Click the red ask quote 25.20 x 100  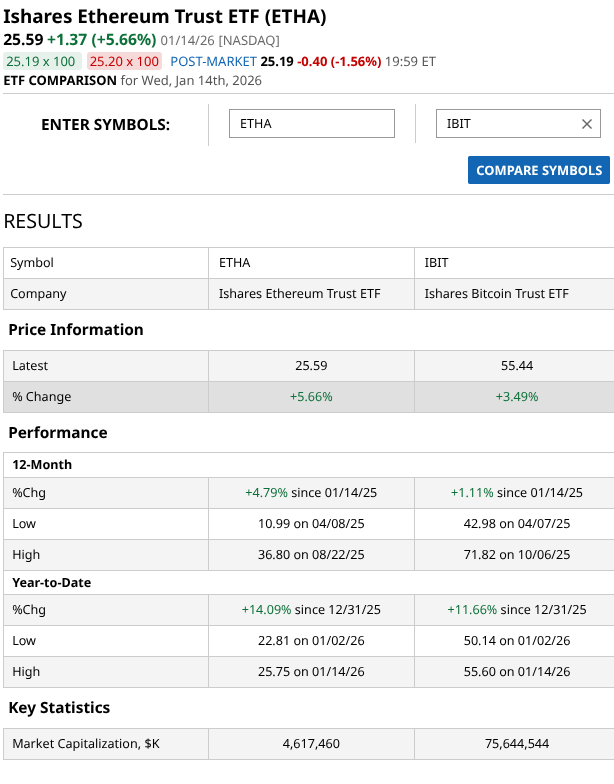pos(124,61)
